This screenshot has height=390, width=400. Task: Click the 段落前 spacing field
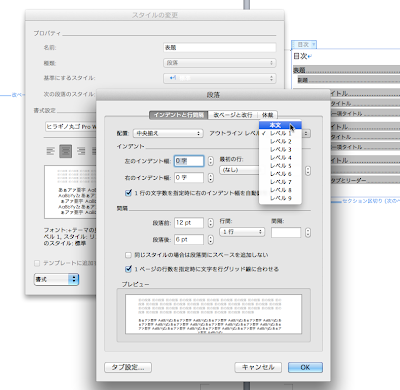click(189, 223)
